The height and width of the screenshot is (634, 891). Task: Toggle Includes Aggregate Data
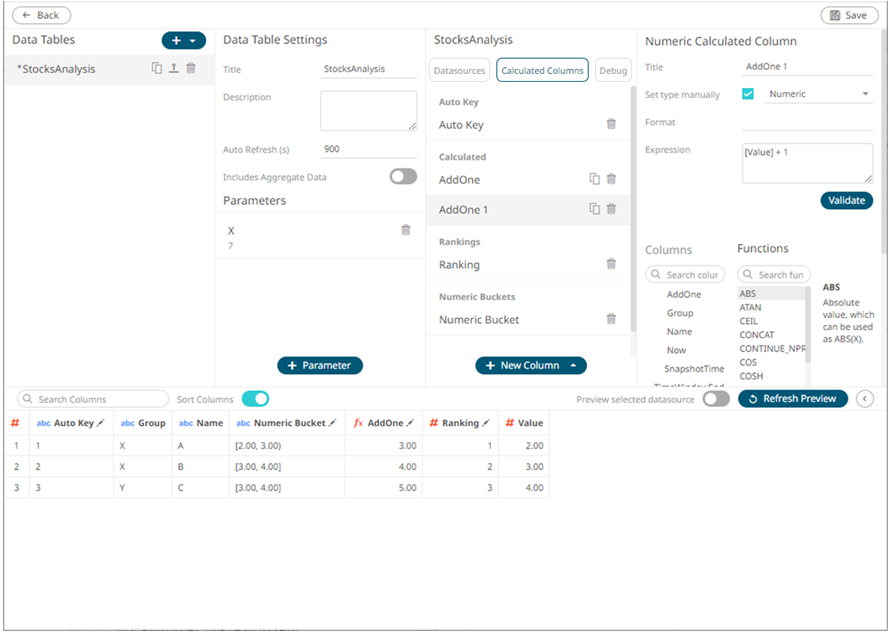click(x=402, y=175)
